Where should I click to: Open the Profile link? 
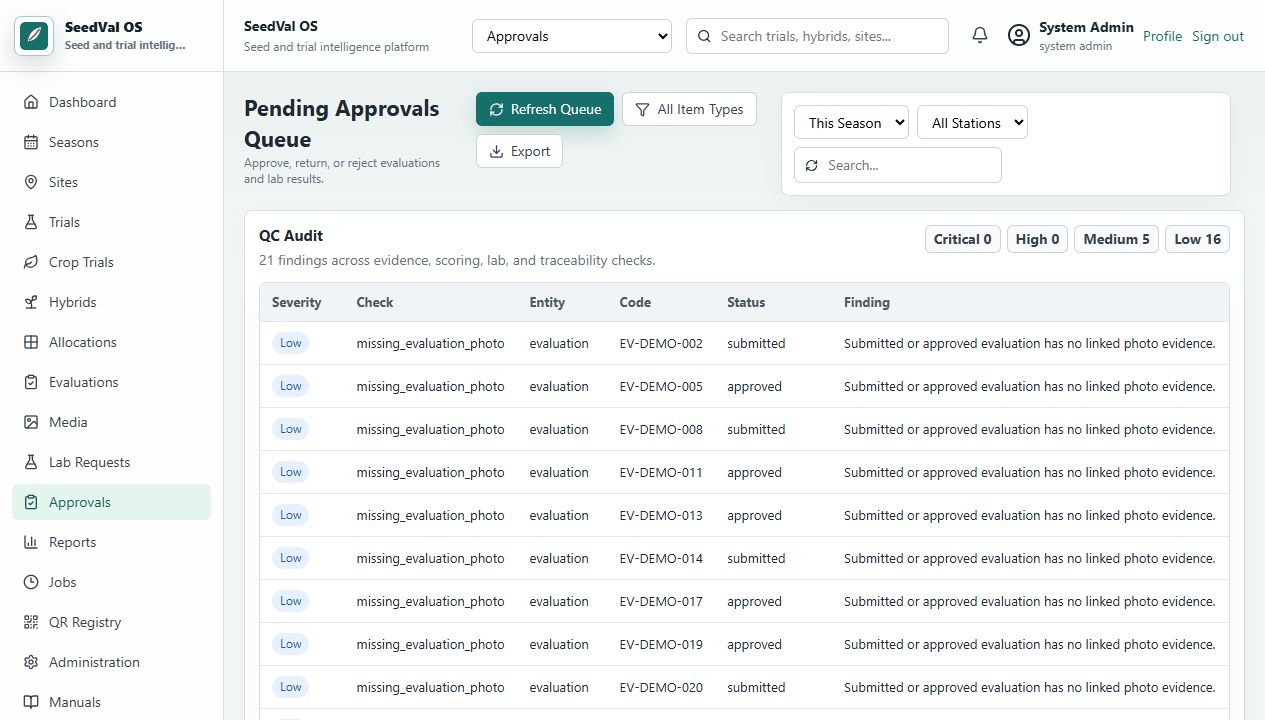tap(1162, 36)
